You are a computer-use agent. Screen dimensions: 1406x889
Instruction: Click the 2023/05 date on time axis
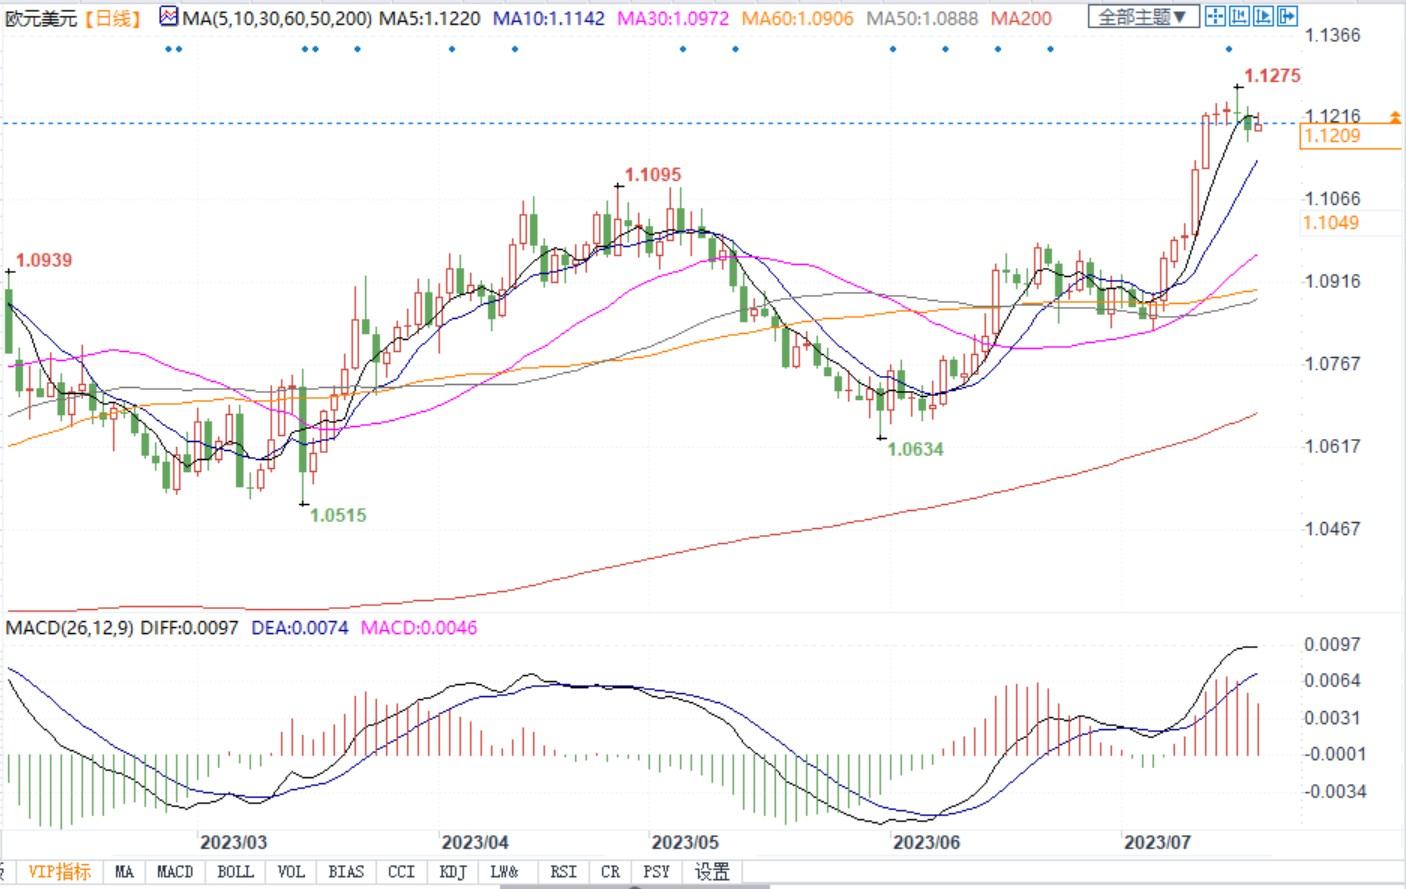pyautogui.click(x=685, y=842)
